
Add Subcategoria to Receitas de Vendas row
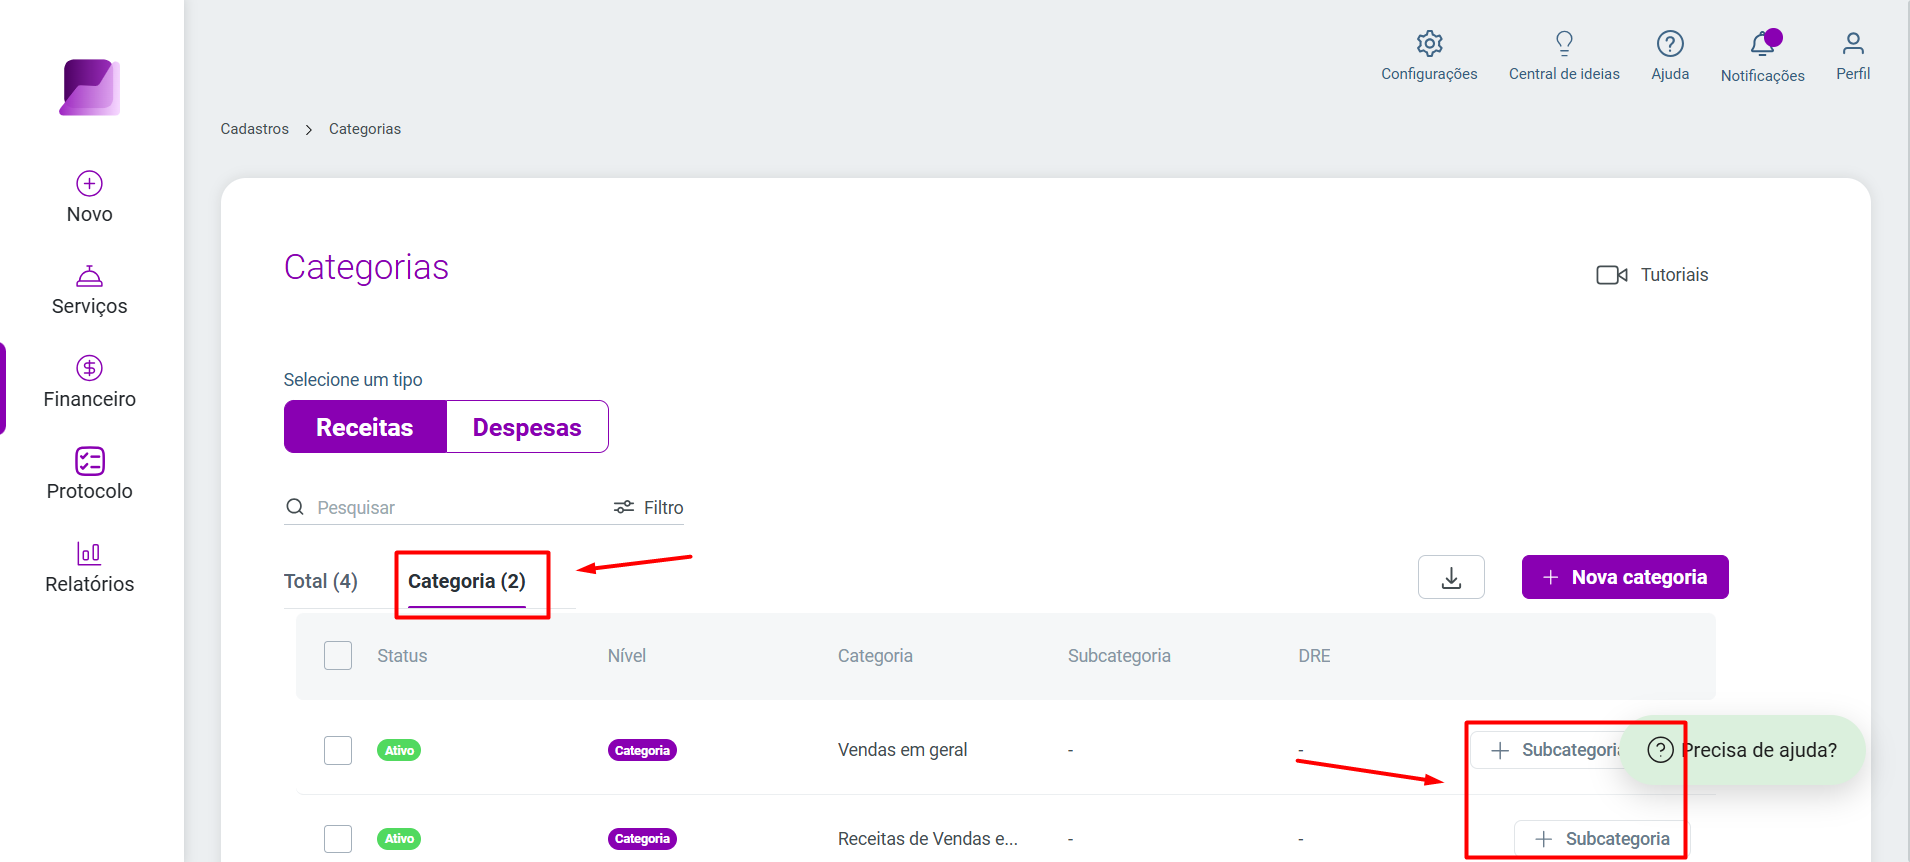(x=1600, y=839)
